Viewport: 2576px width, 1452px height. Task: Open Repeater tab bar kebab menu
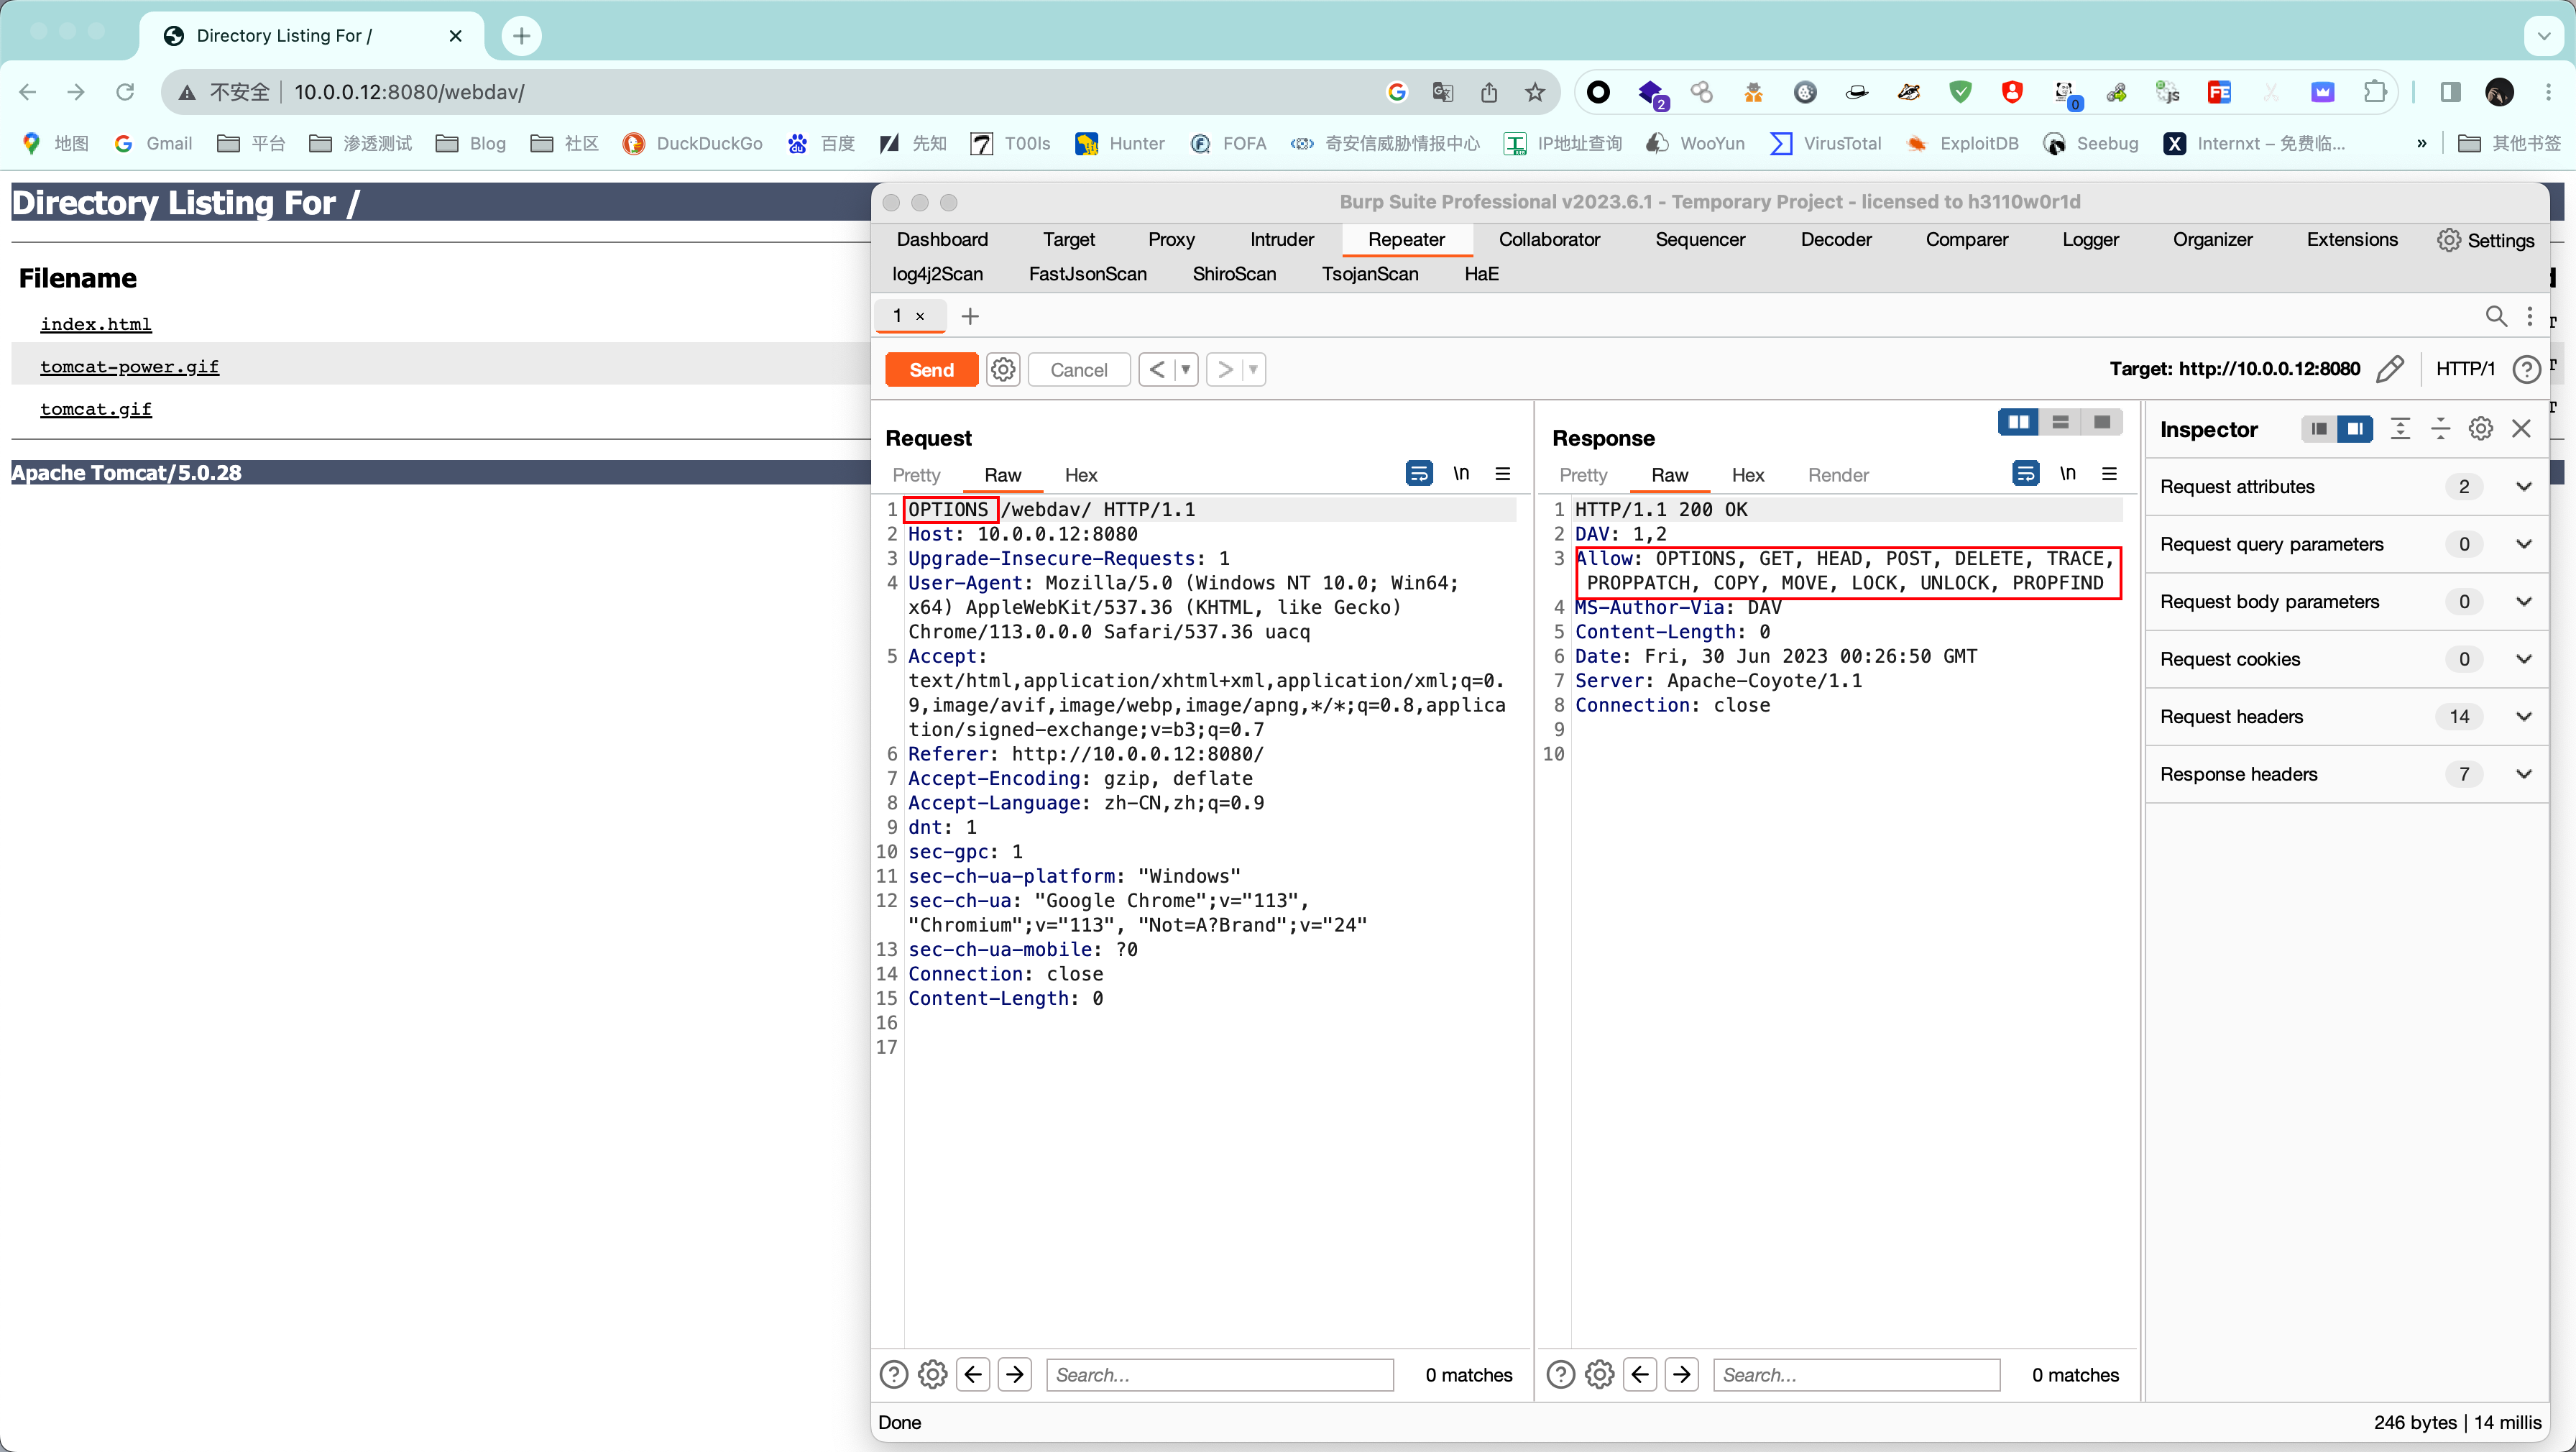pyautogui.click(x=2530, y=316)
